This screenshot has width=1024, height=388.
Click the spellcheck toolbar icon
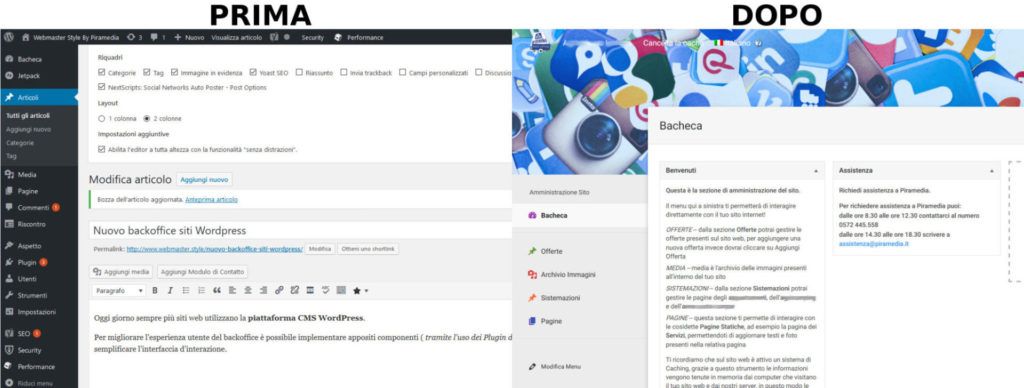(x=325, y=290)
